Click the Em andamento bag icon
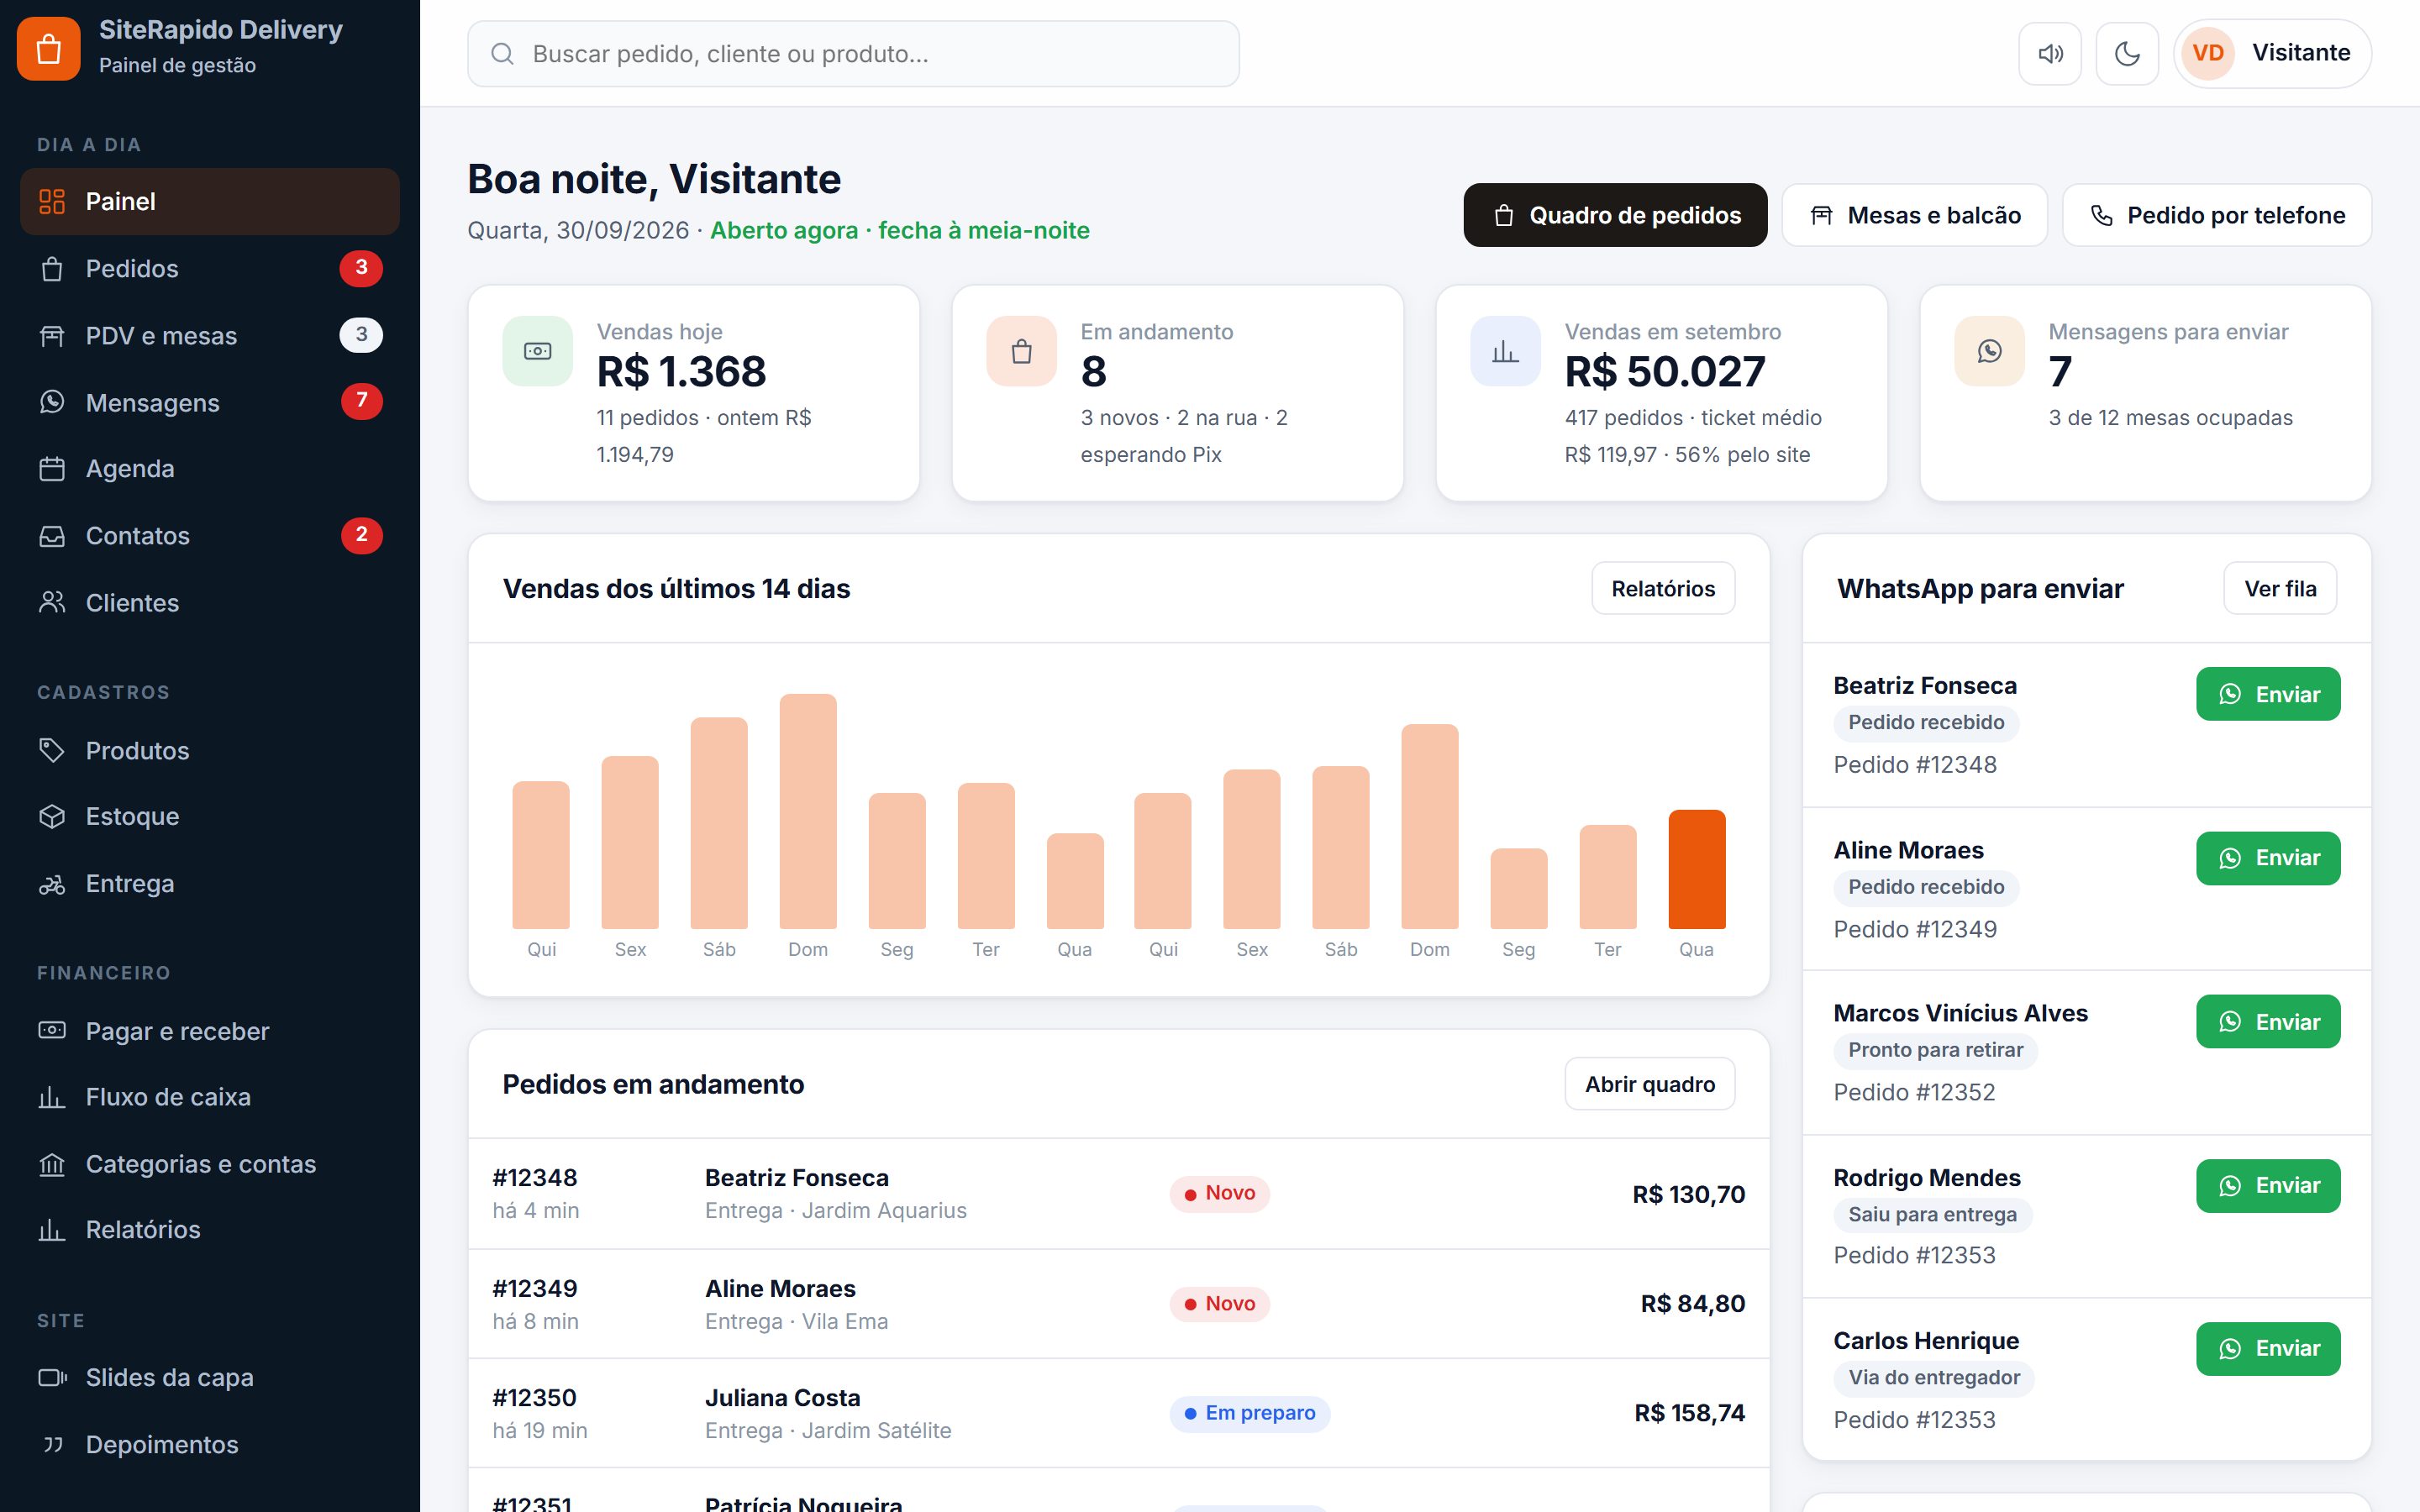 (x=1021, y=351)
